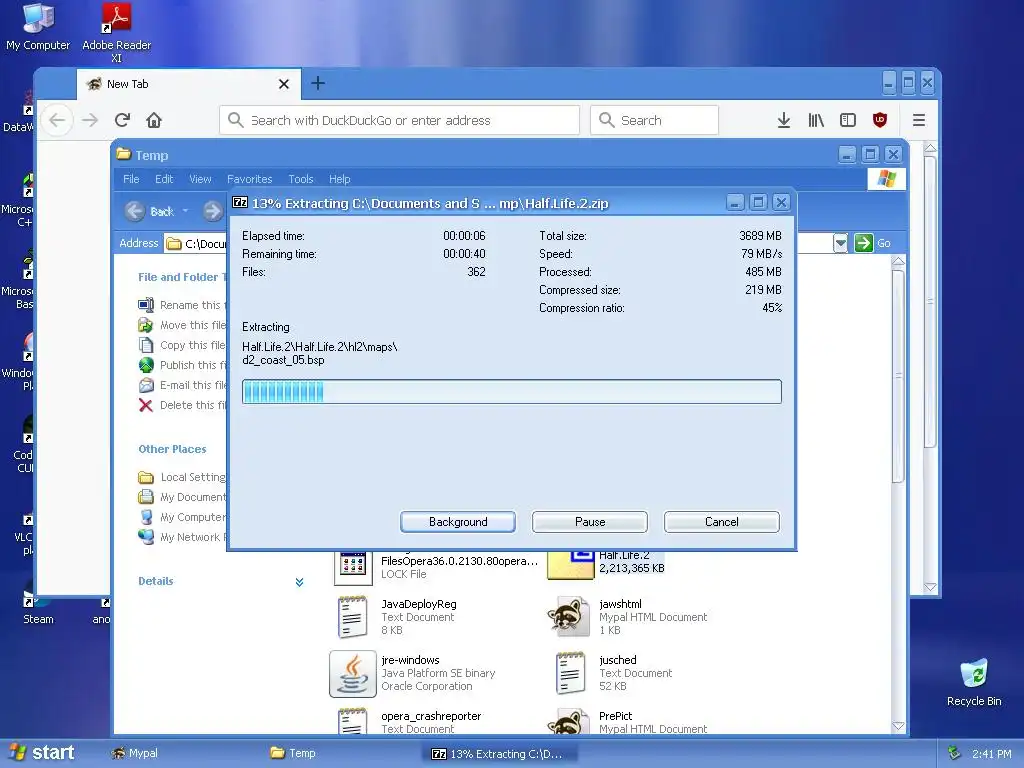
Task: Open the View menu in the Temp window
Action: [200, 179]
